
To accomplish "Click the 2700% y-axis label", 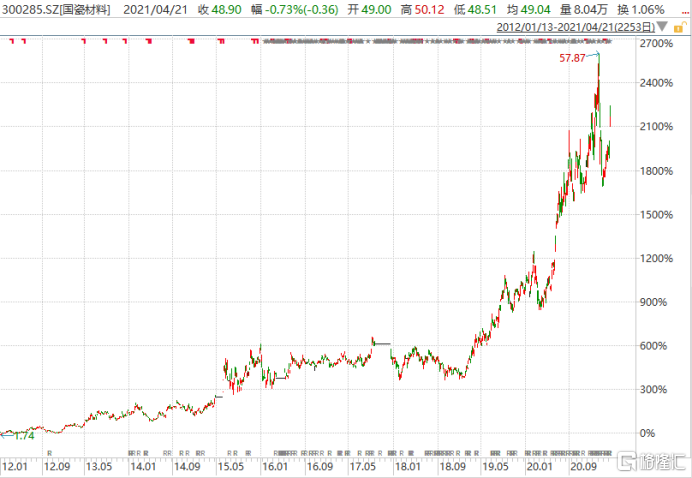I will pyautogui.click(x=656, y=43).
